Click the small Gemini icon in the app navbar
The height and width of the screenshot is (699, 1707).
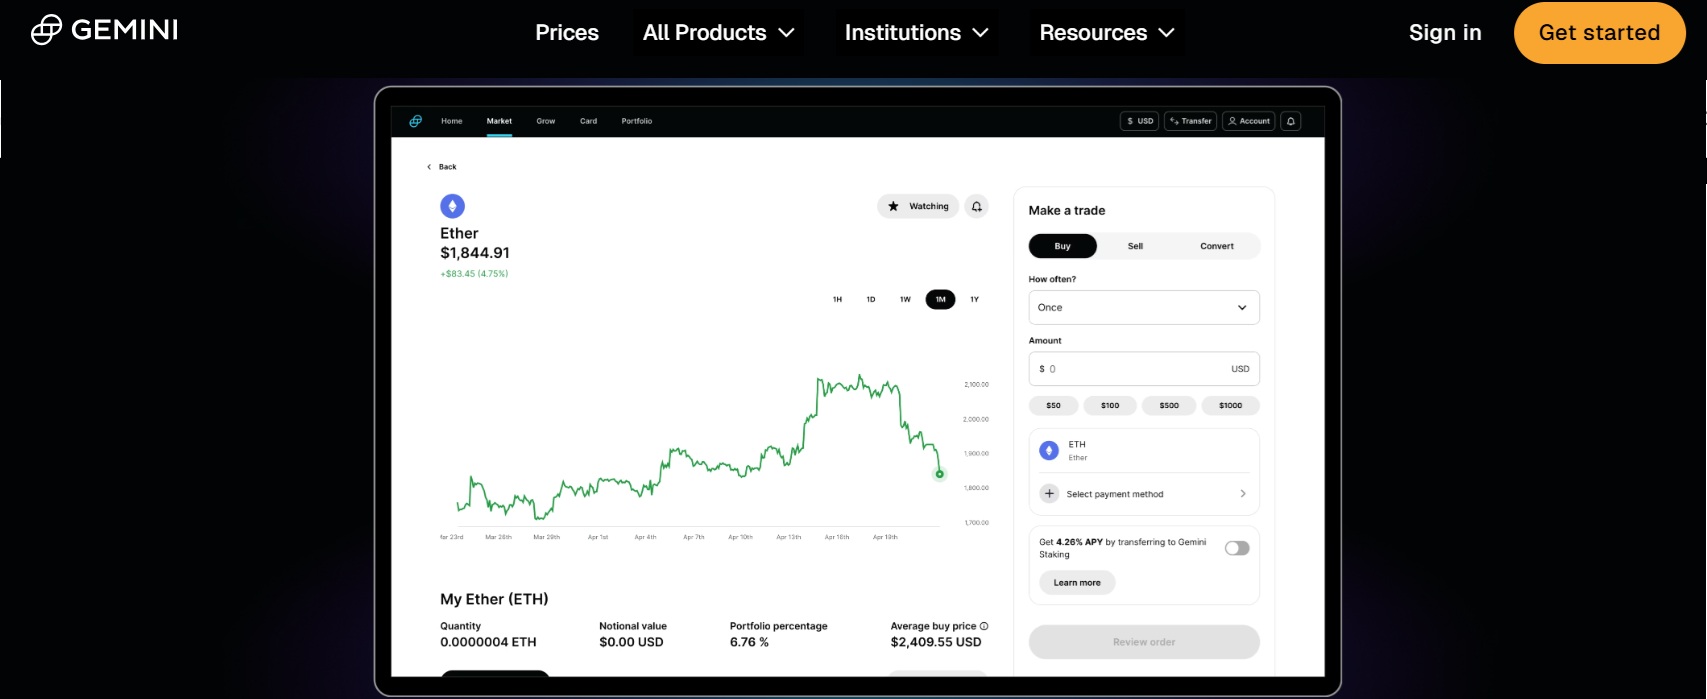[x=415, y=121]
